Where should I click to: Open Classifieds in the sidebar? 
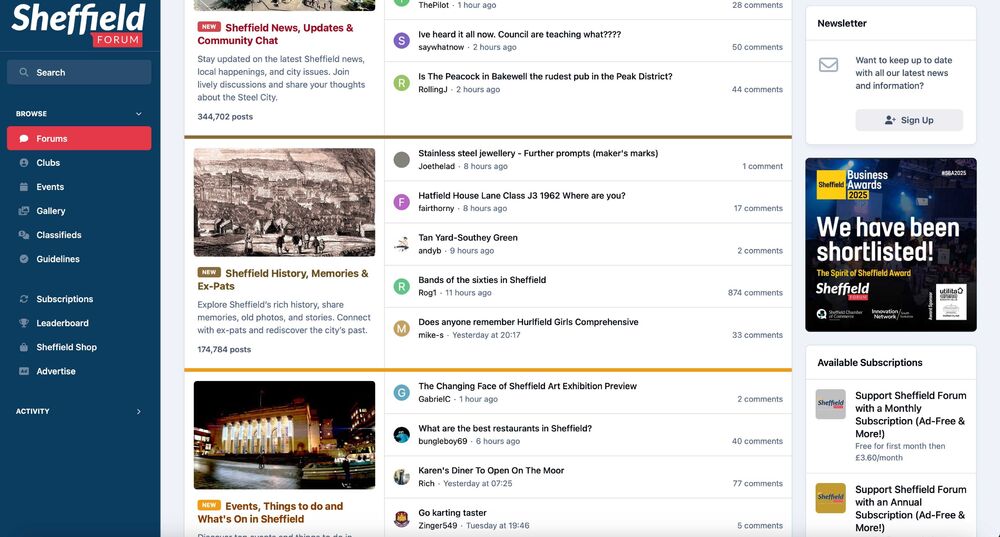pos(59,235)
